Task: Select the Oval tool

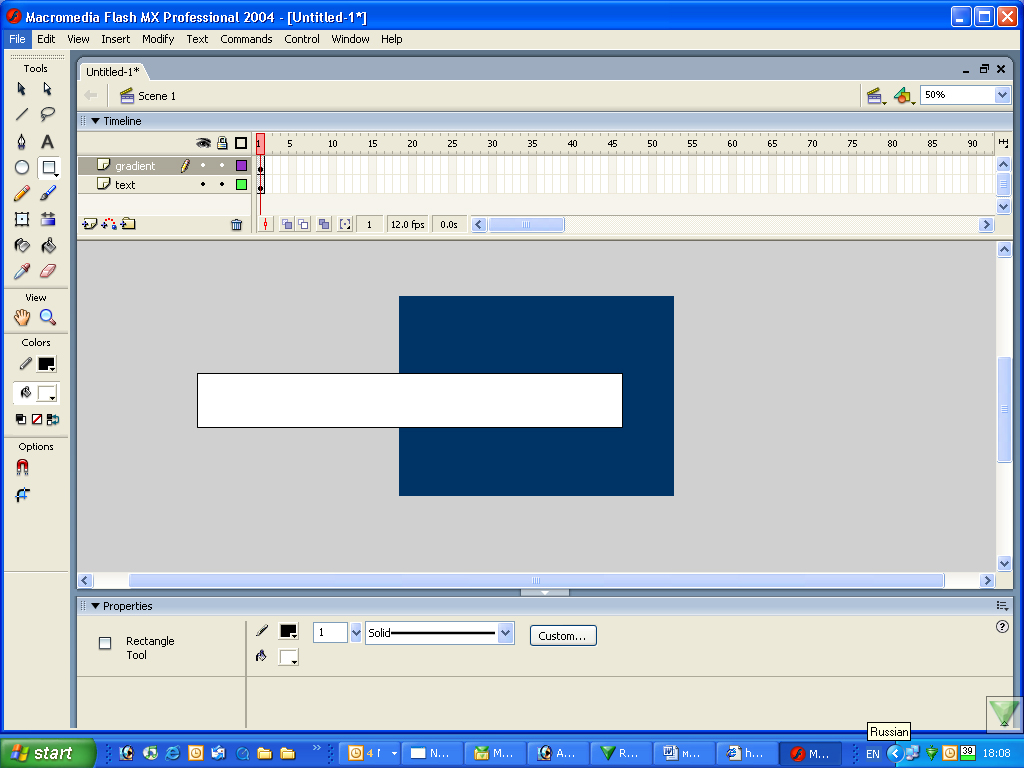Action: [21, 167]
